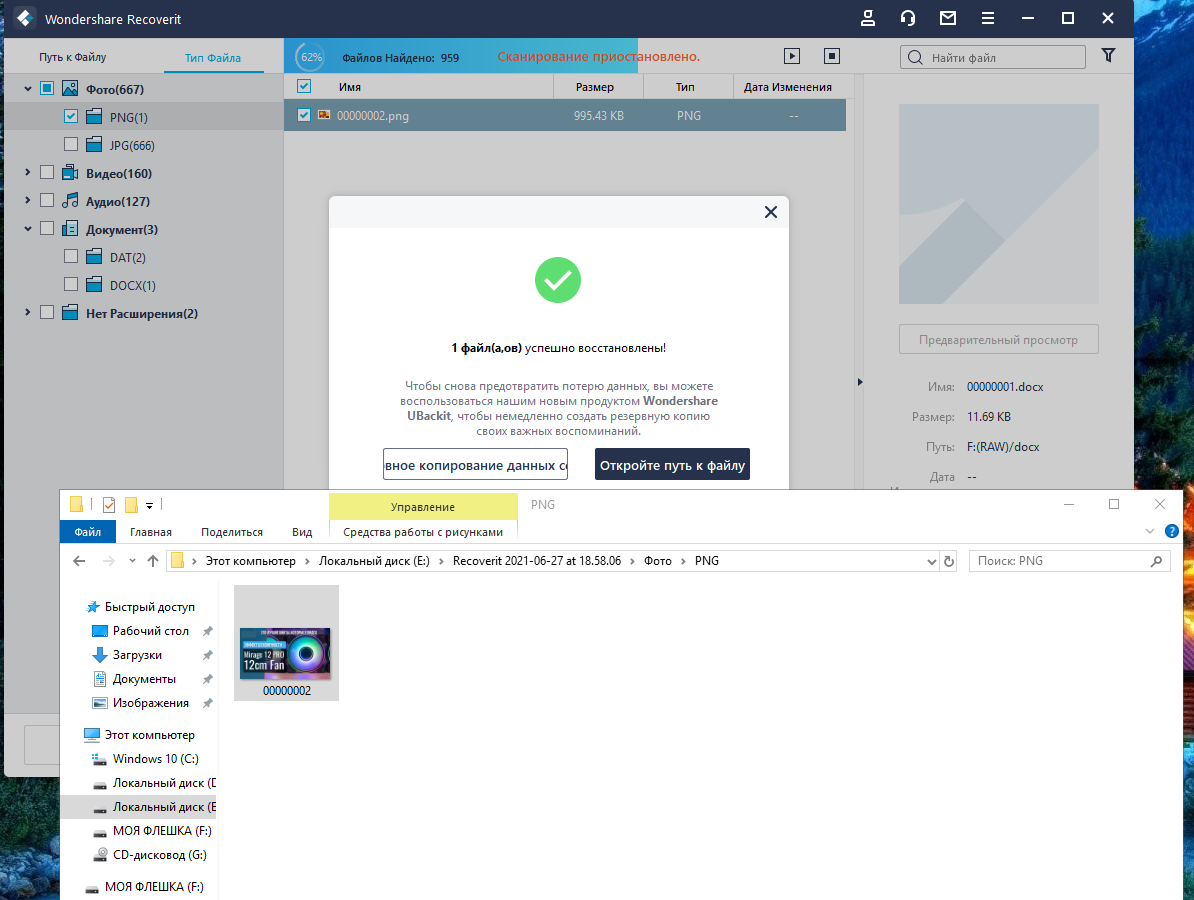Click the JPG(666) folder icon
The width and height of the screenshot is (1194, 900).
[94, 145]
